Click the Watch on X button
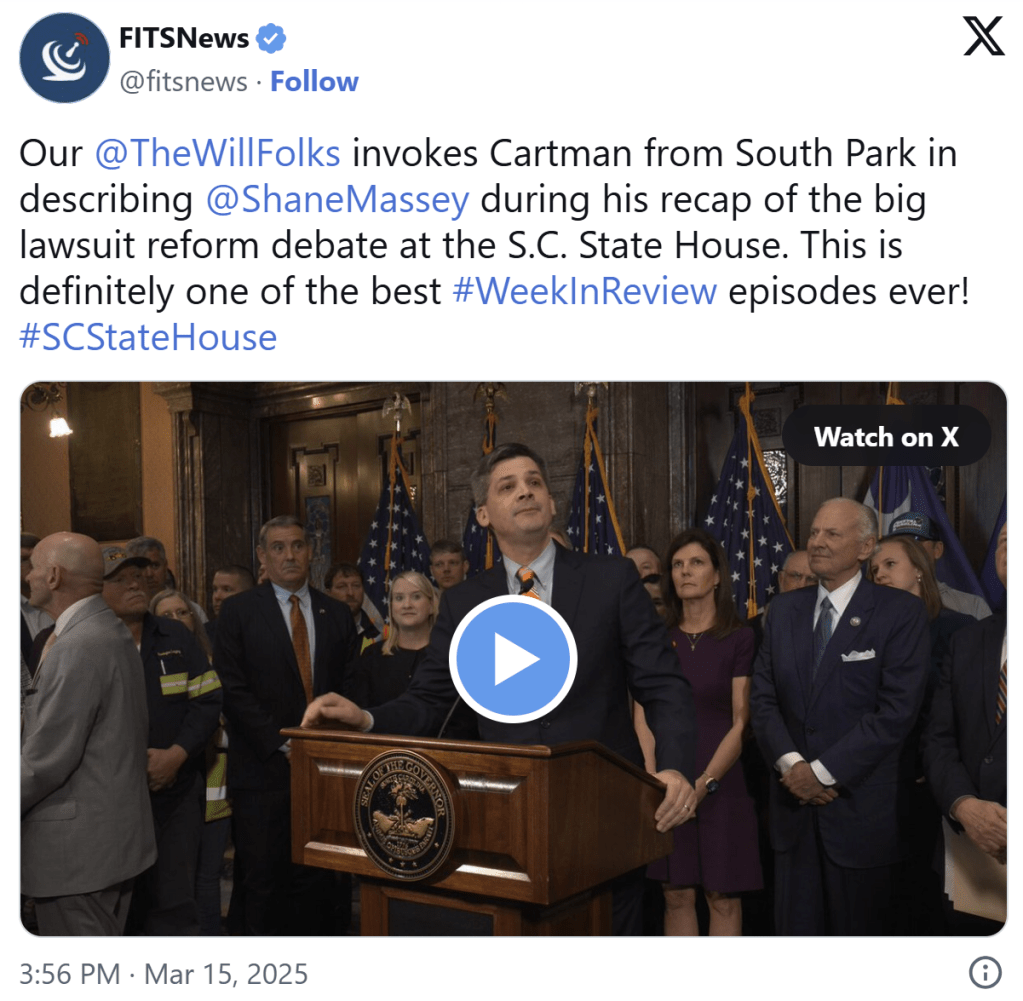Viewport: 1023px width, 1001px height. [x=886, y=437]
